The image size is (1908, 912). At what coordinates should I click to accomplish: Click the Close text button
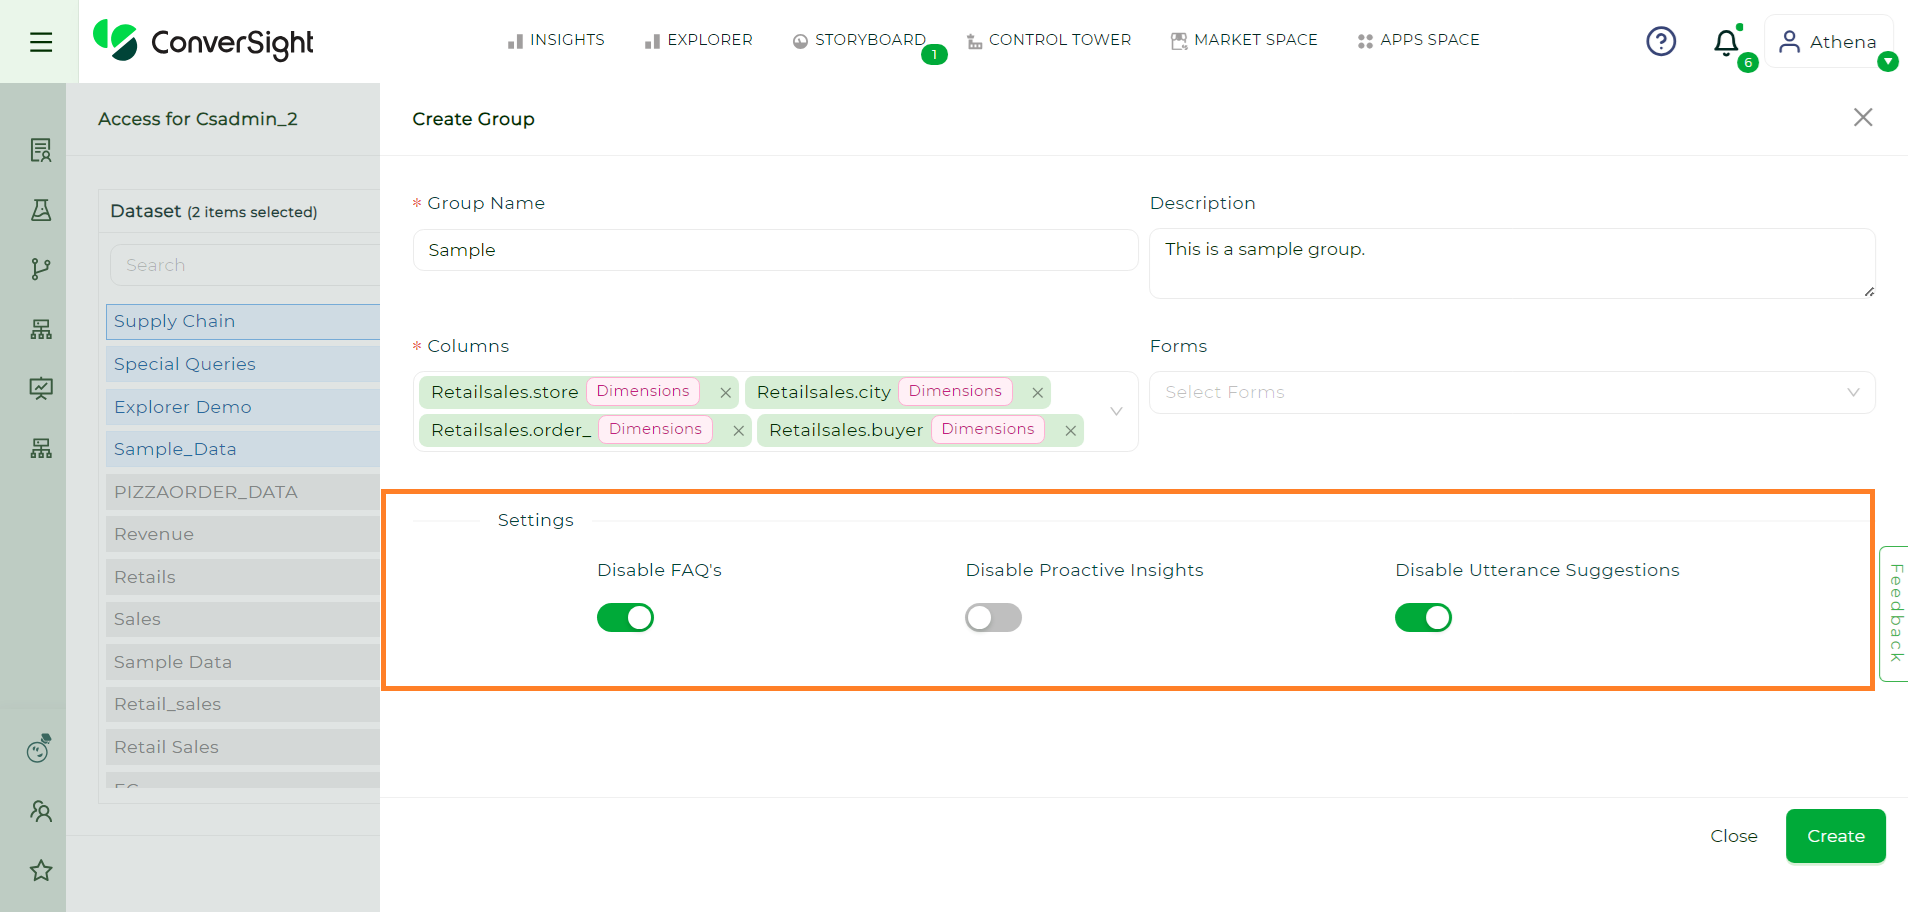(1734, 836)
